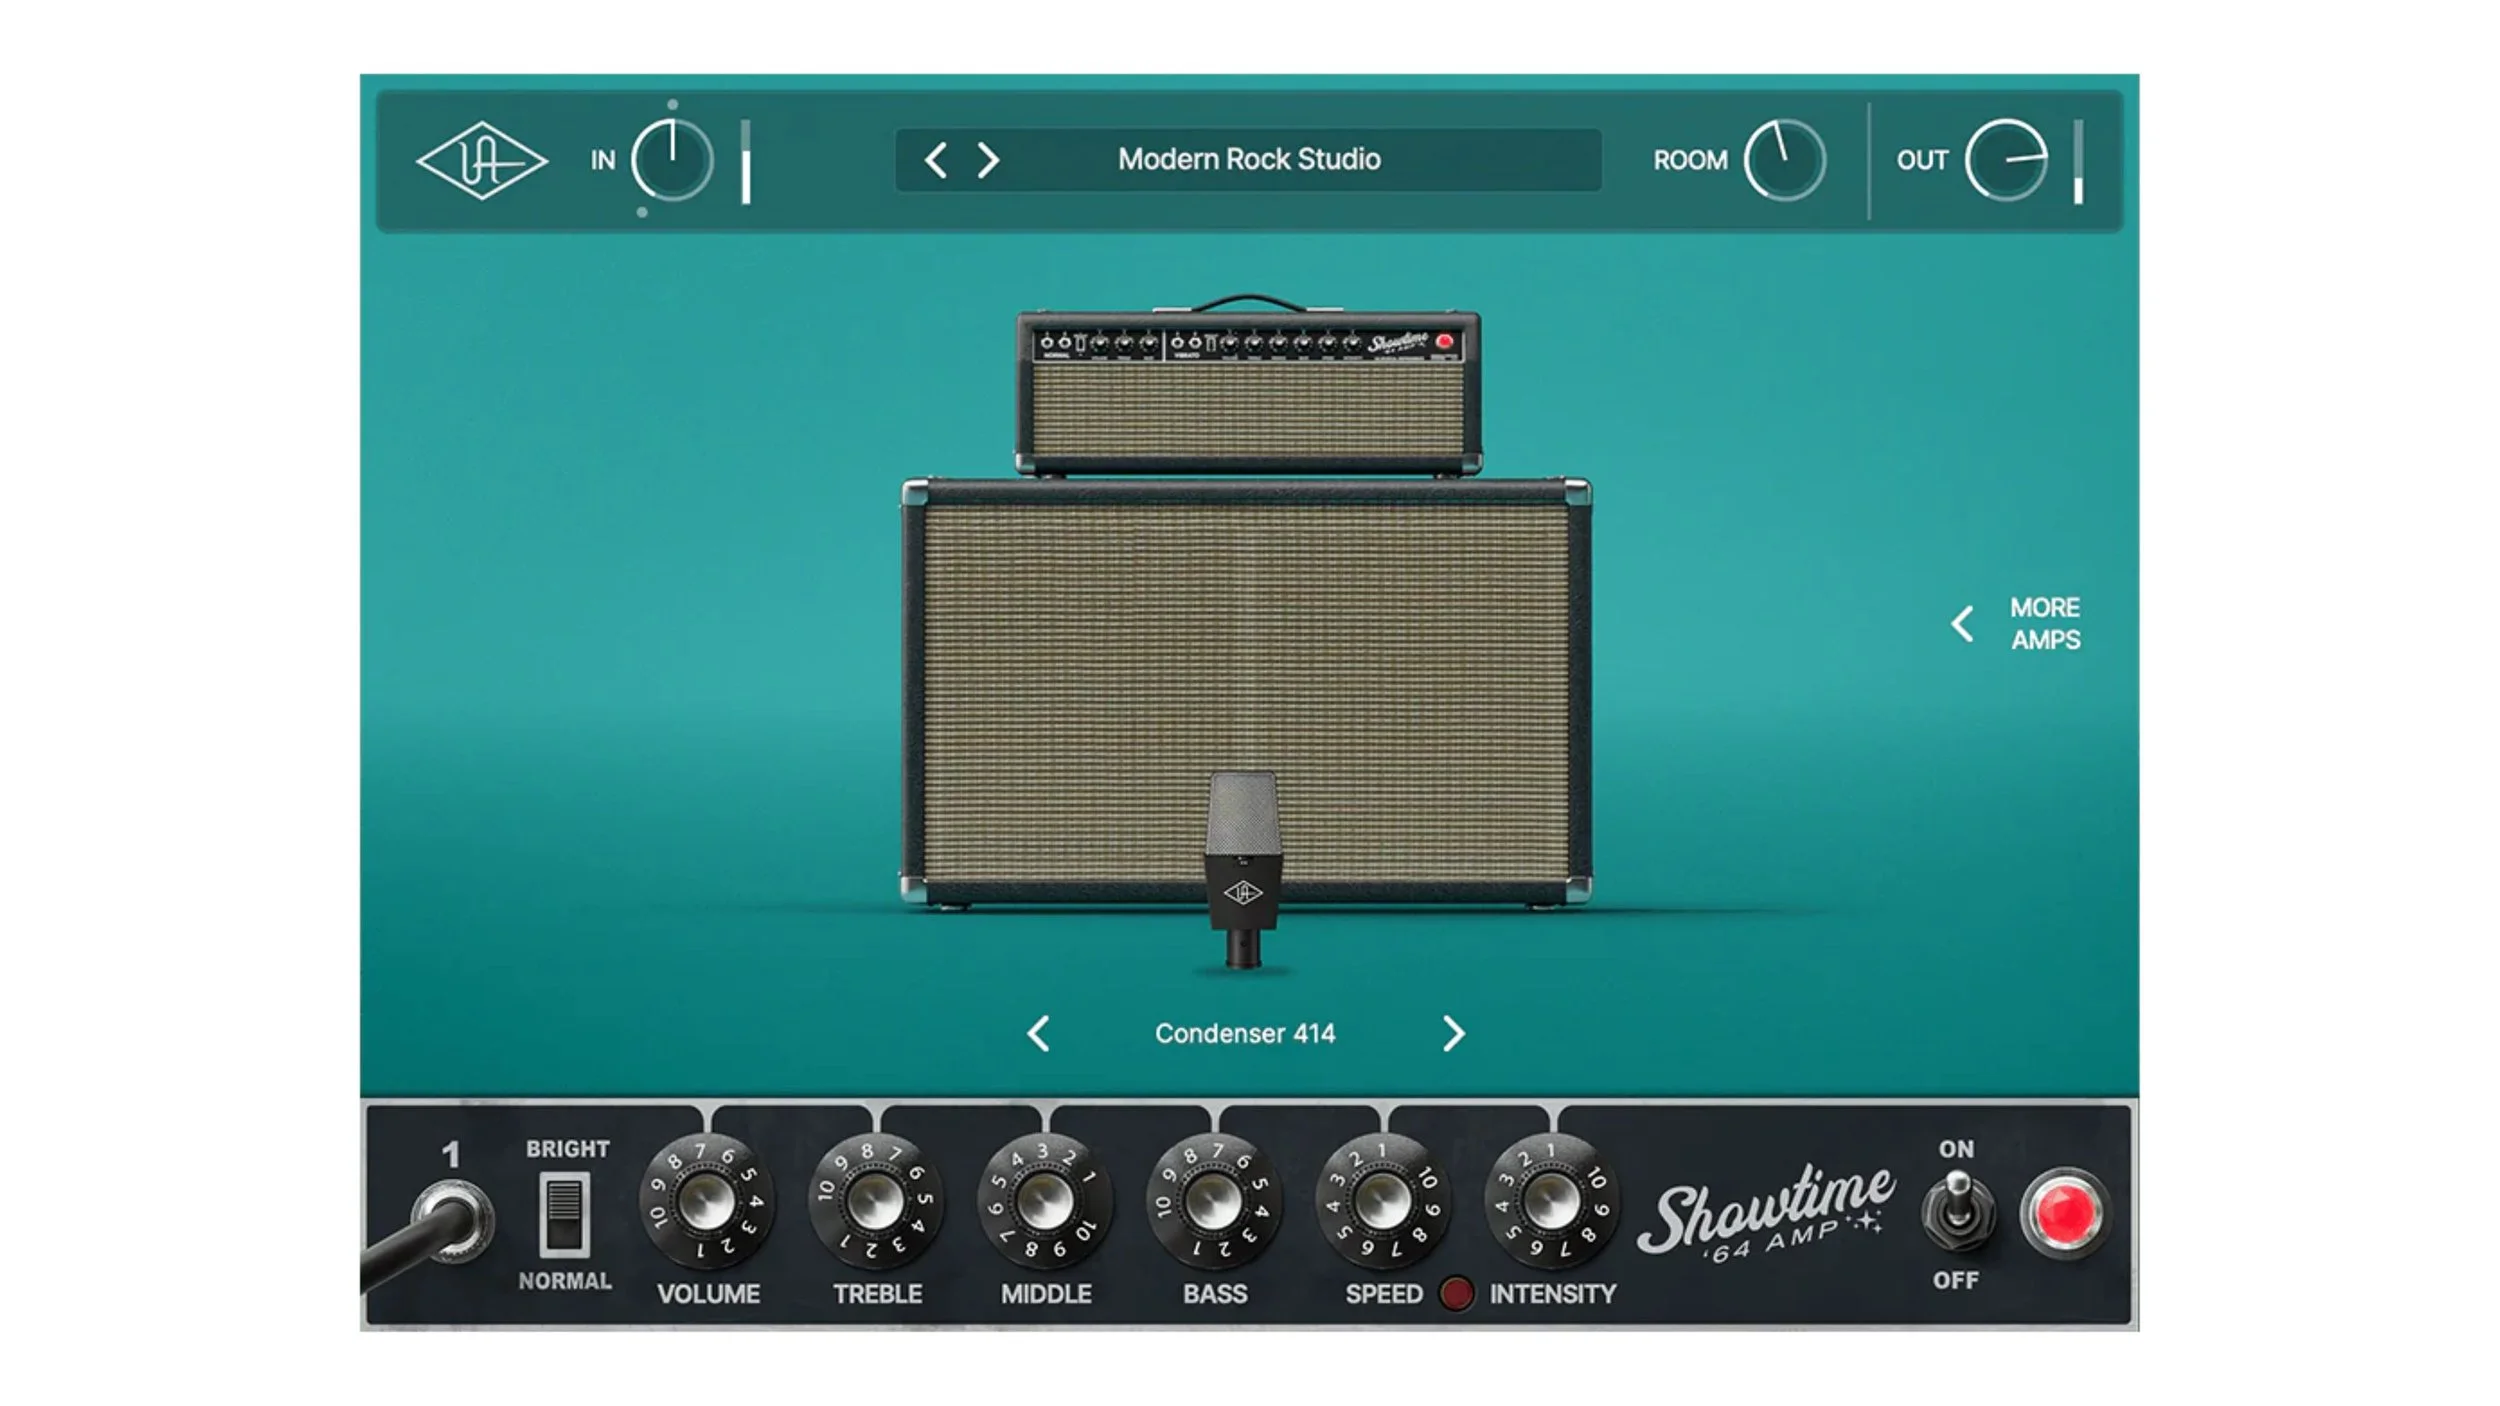Toggle the BRIGHT/NORMAL switch
The height and width of the screenshot is (1406, 2500).
pyautogui.click(x=564, y=1214)
